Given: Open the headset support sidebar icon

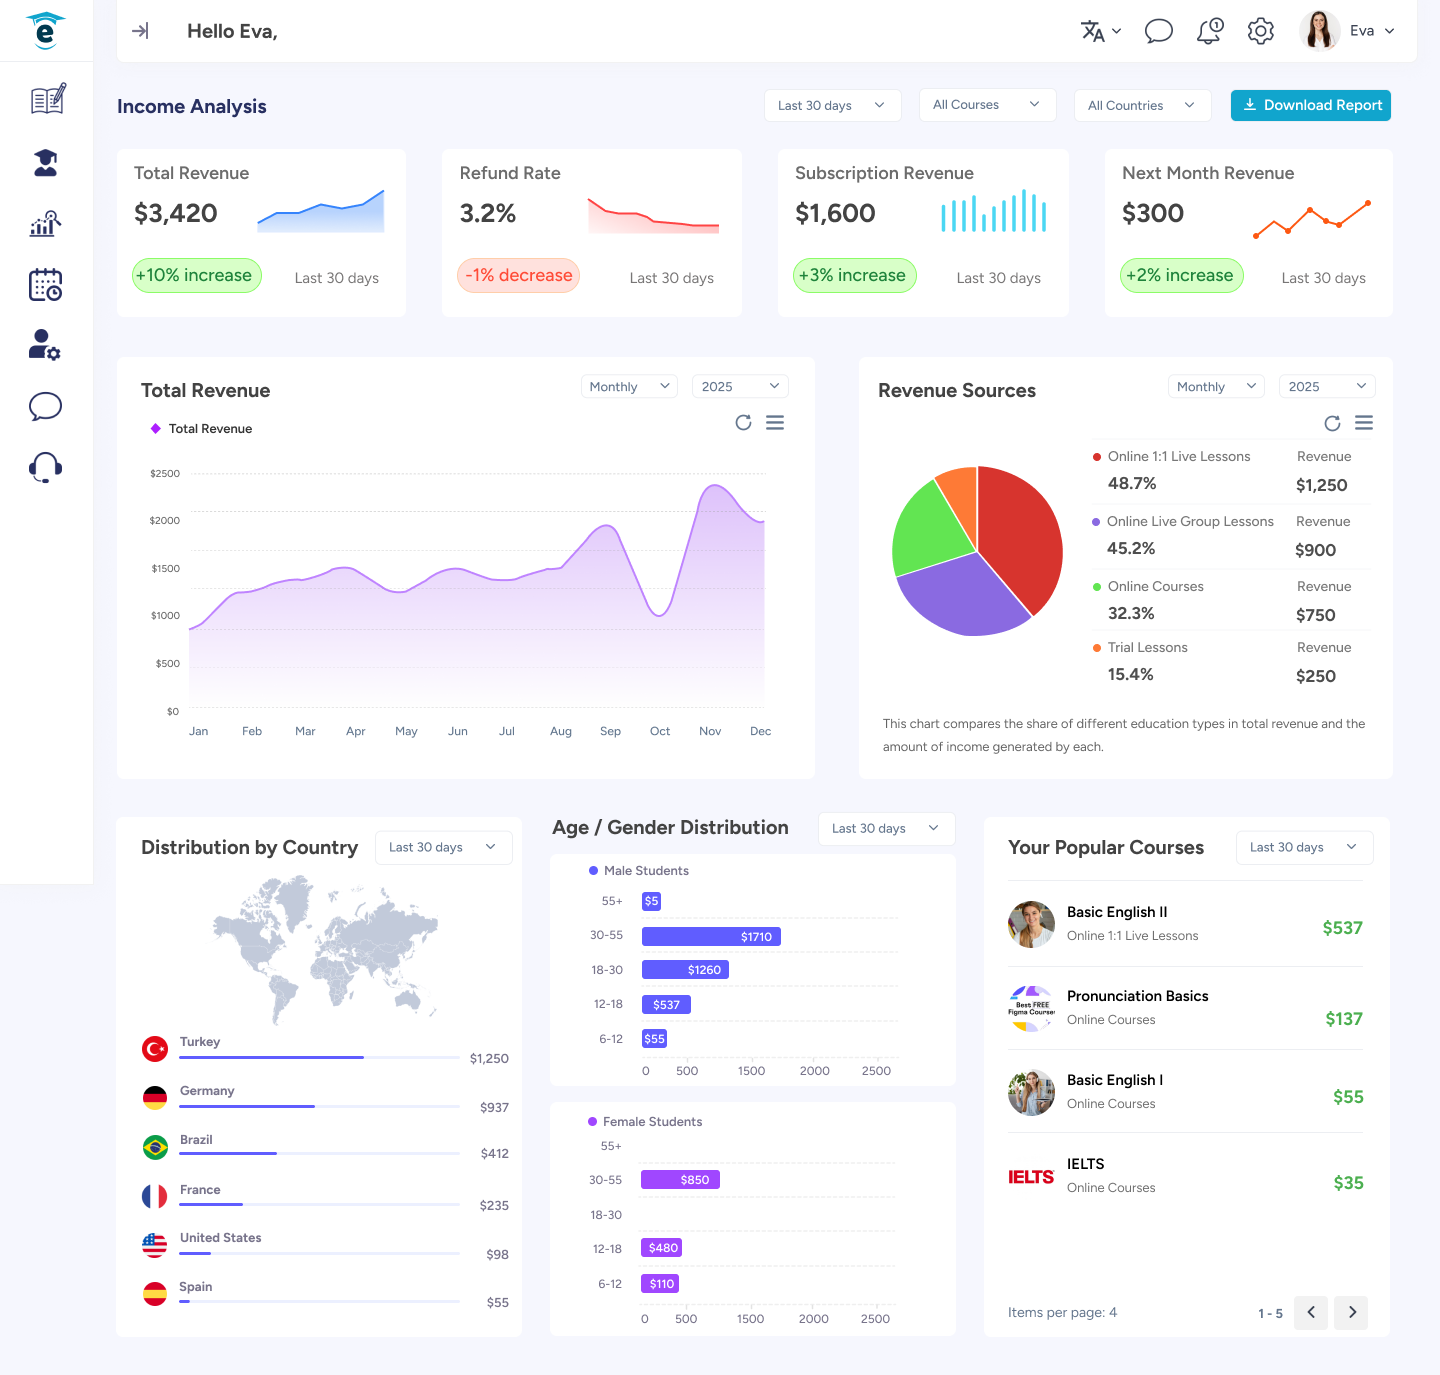Looking at the screenshot, I should (46, 467).
